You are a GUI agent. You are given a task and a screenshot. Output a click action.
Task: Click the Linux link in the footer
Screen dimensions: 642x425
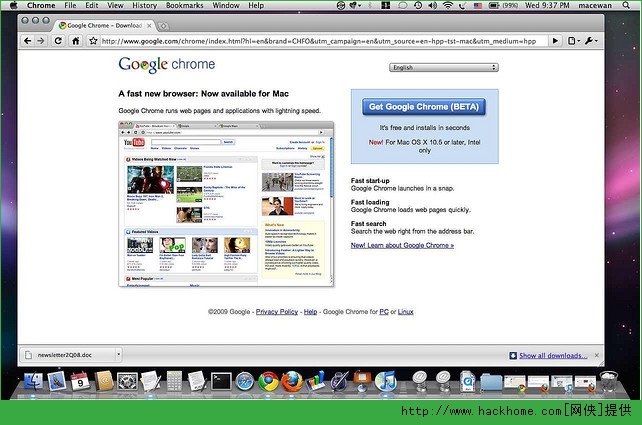point(405,312)
